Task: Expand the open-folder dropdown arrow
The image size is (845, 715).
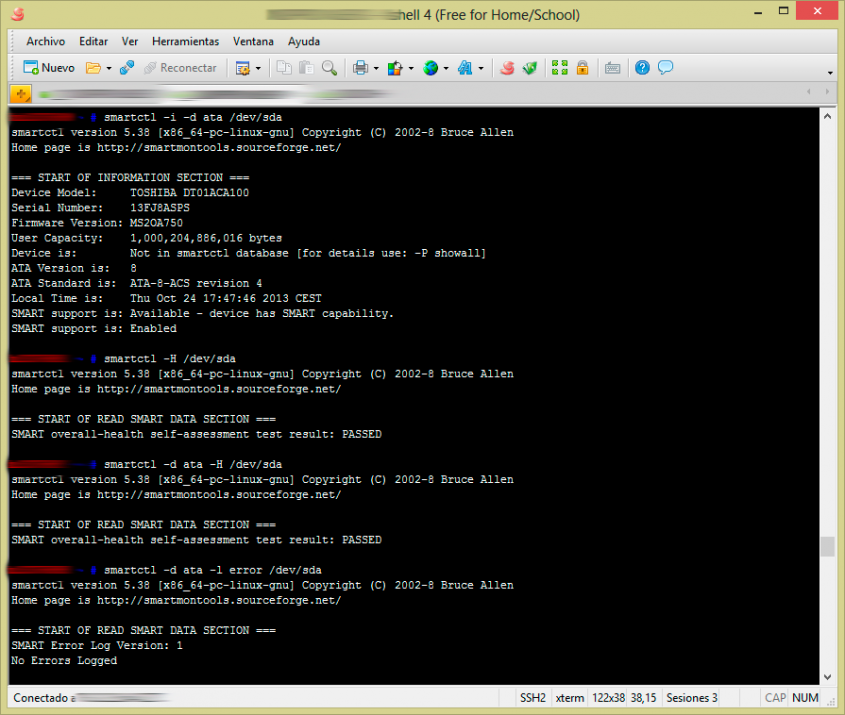Action: coord(109,68)
